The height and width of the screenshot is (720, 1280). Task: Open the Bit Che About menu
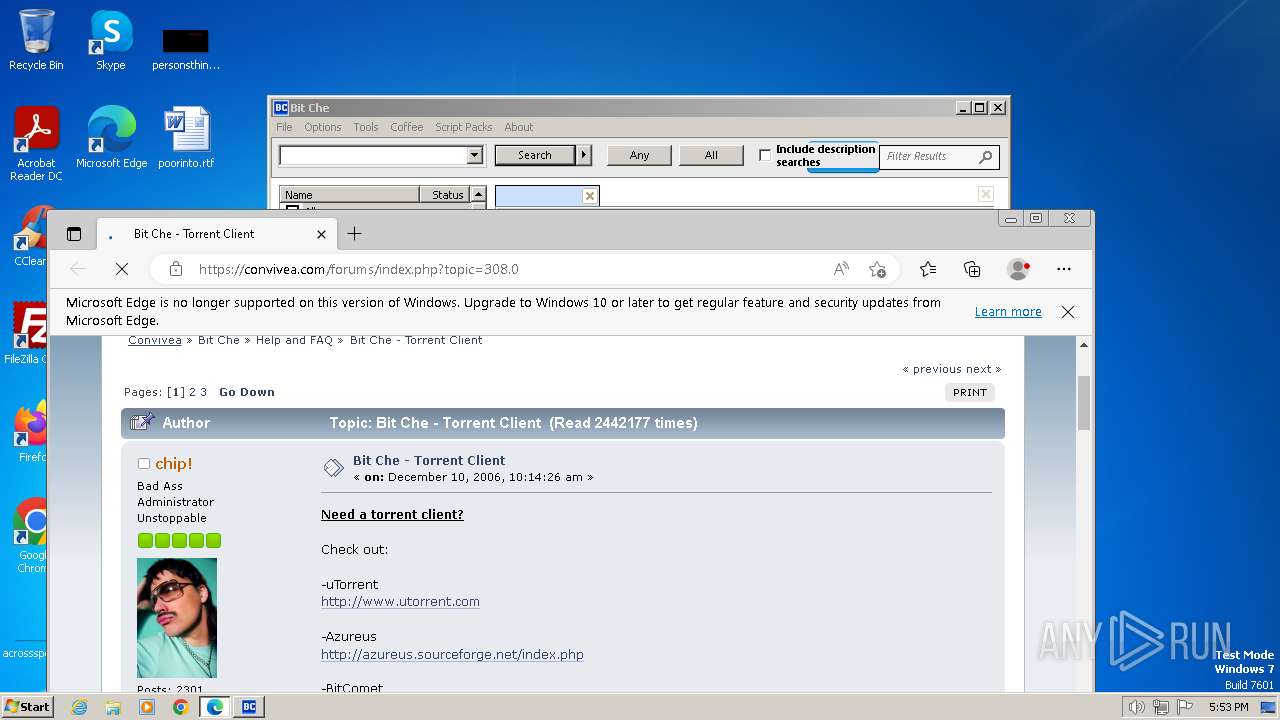click(x=519, y=127)
